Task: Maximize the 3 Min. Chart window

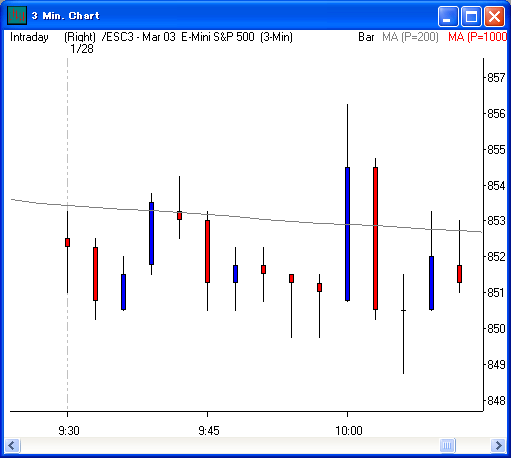Action: [471, 16]
